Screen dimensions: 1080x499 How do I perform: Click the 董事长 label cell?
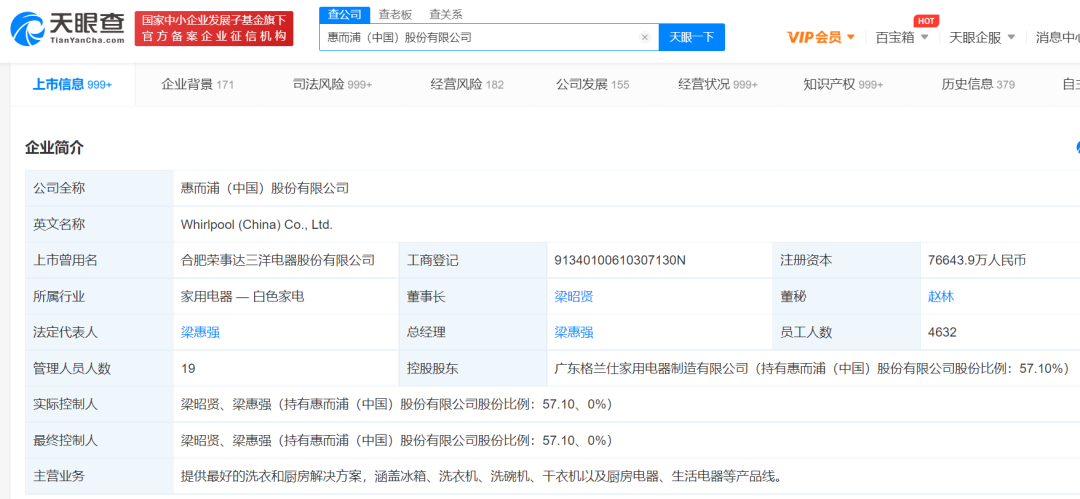472,296
